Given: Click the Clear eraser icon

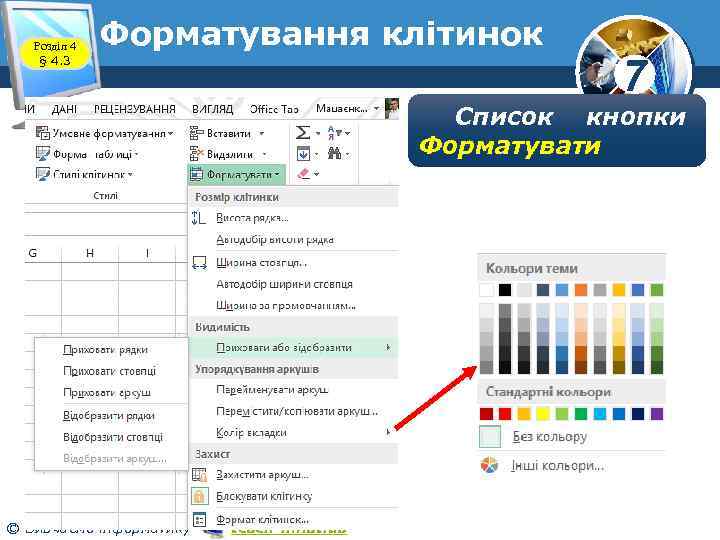Looking at the screenshot, I should click(x=304, y=174).
